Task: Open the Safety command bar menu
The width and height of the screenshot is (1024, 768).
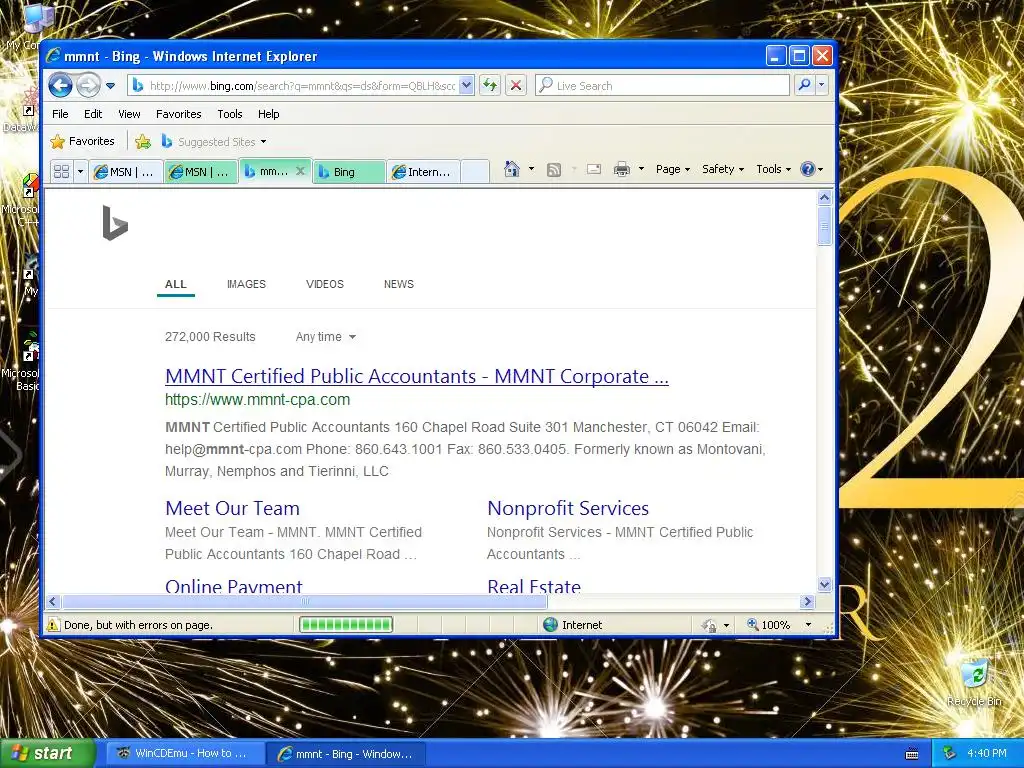Action: (722, 169)
